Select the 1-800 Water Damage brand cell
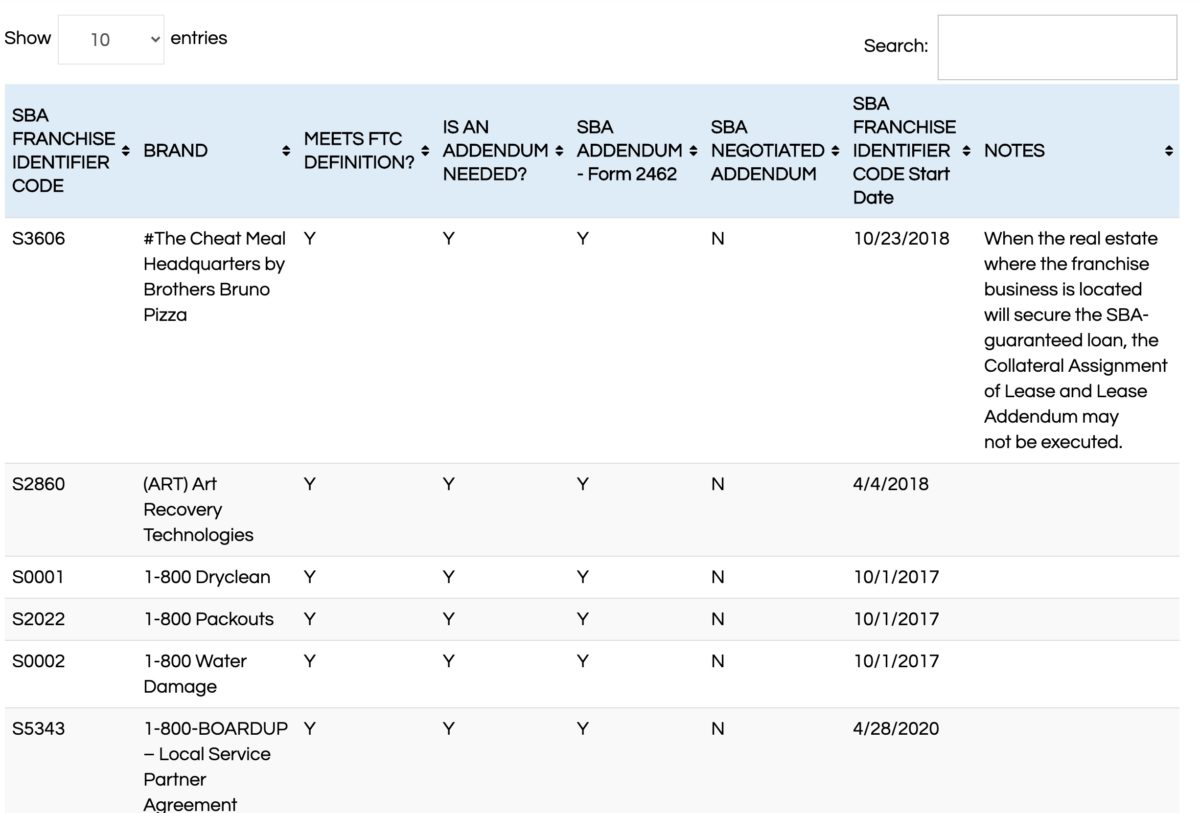The height and width of the screenshot is (813, 1200). 195,673
